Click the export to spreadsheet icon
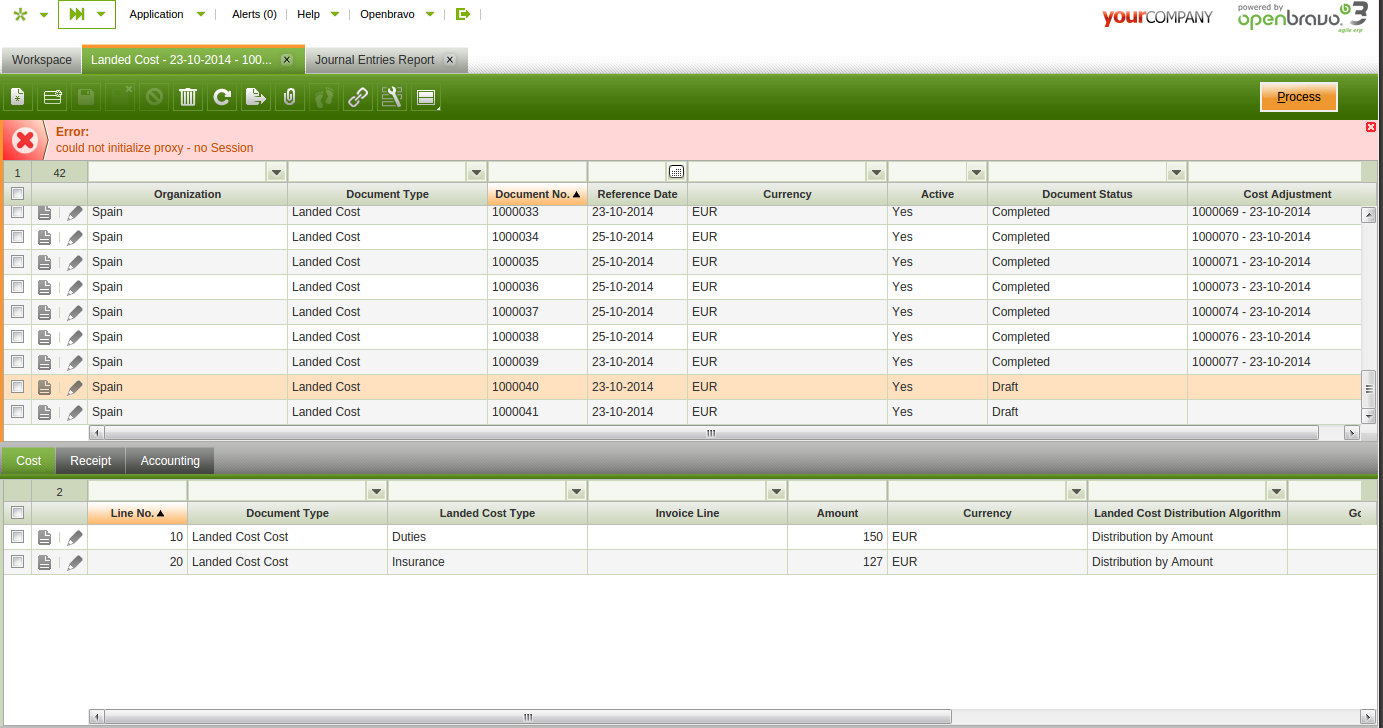The height and width of the screenshot is (728, 1383). (x=256, y=97)
